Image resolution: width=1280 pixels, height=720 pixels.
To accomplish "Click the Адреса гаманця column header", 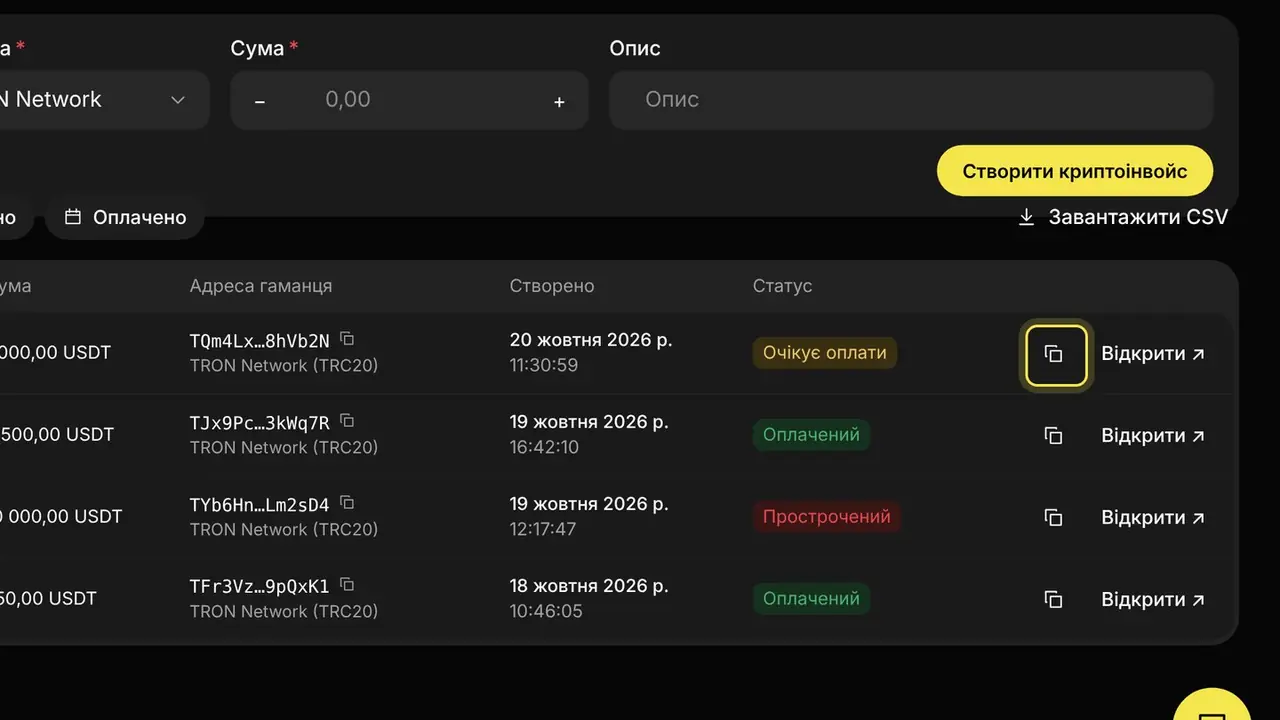I will pyautogui.click(x=261, y=286).
